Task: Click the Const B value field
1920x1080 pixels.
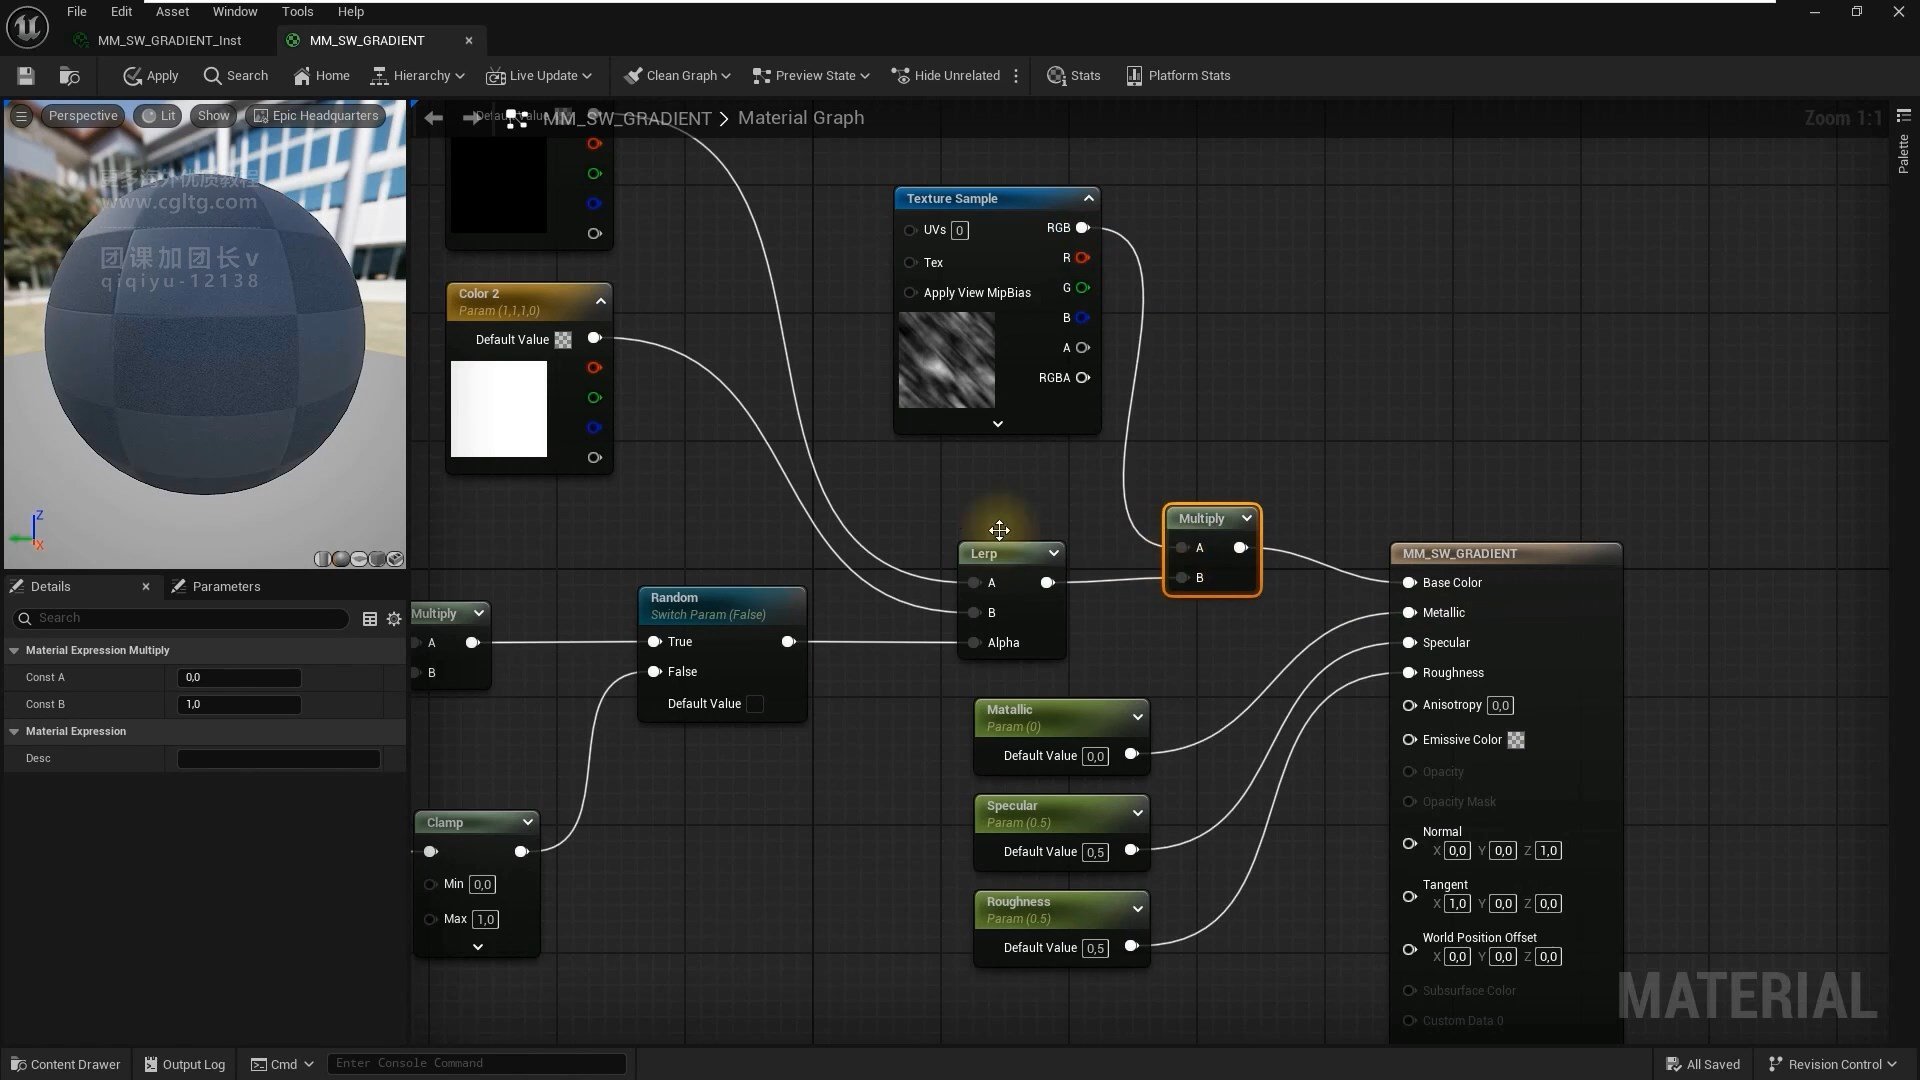Action: (x=239, y=705)
